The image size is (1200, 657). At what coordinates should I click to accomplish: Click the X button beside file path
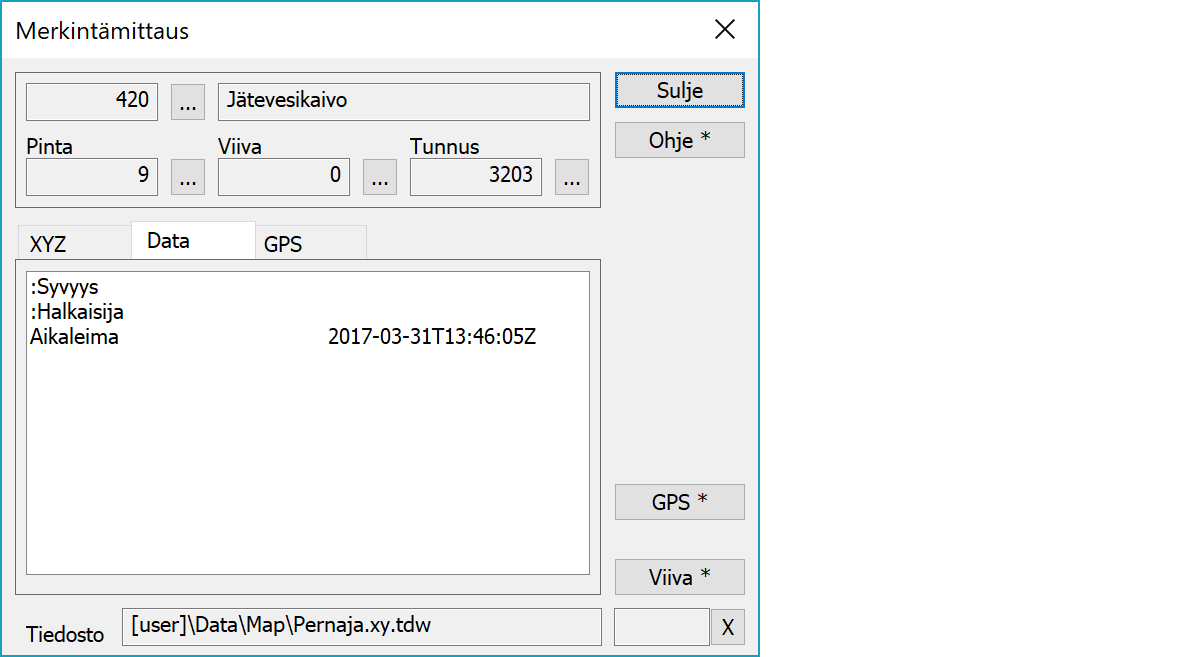(x=727, y=627)
